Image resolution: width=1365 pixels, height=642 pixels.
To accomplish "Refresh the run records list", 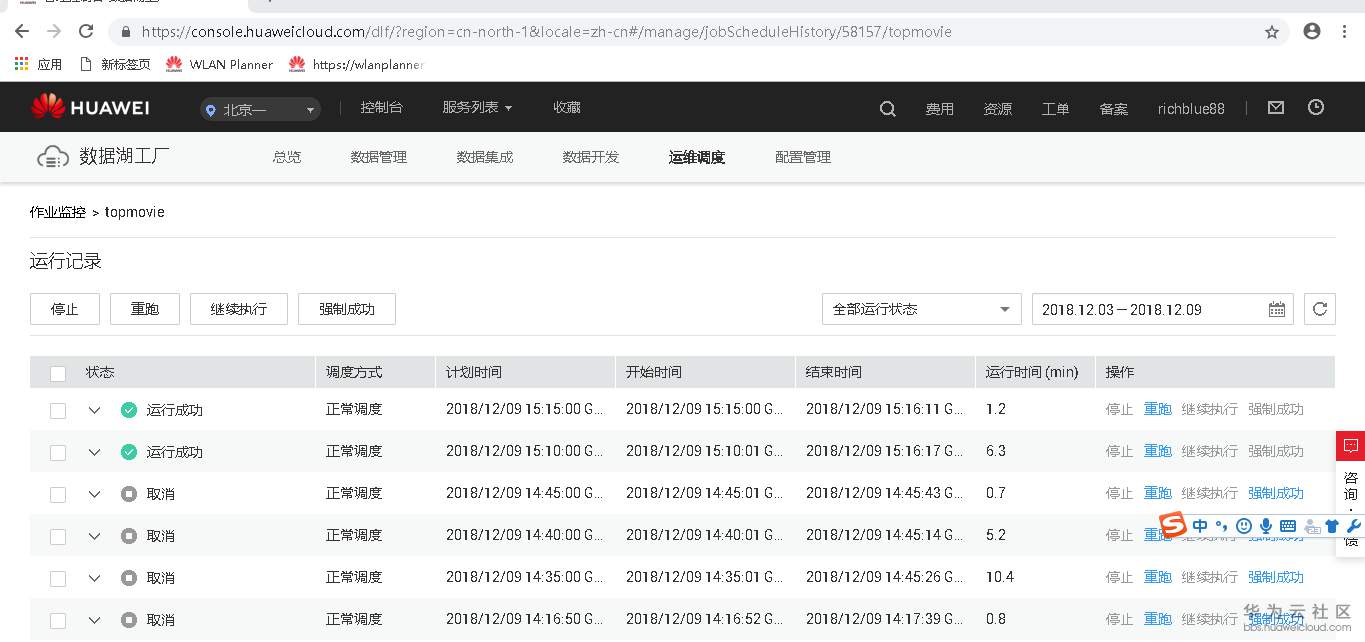I will coord(1320,309).
